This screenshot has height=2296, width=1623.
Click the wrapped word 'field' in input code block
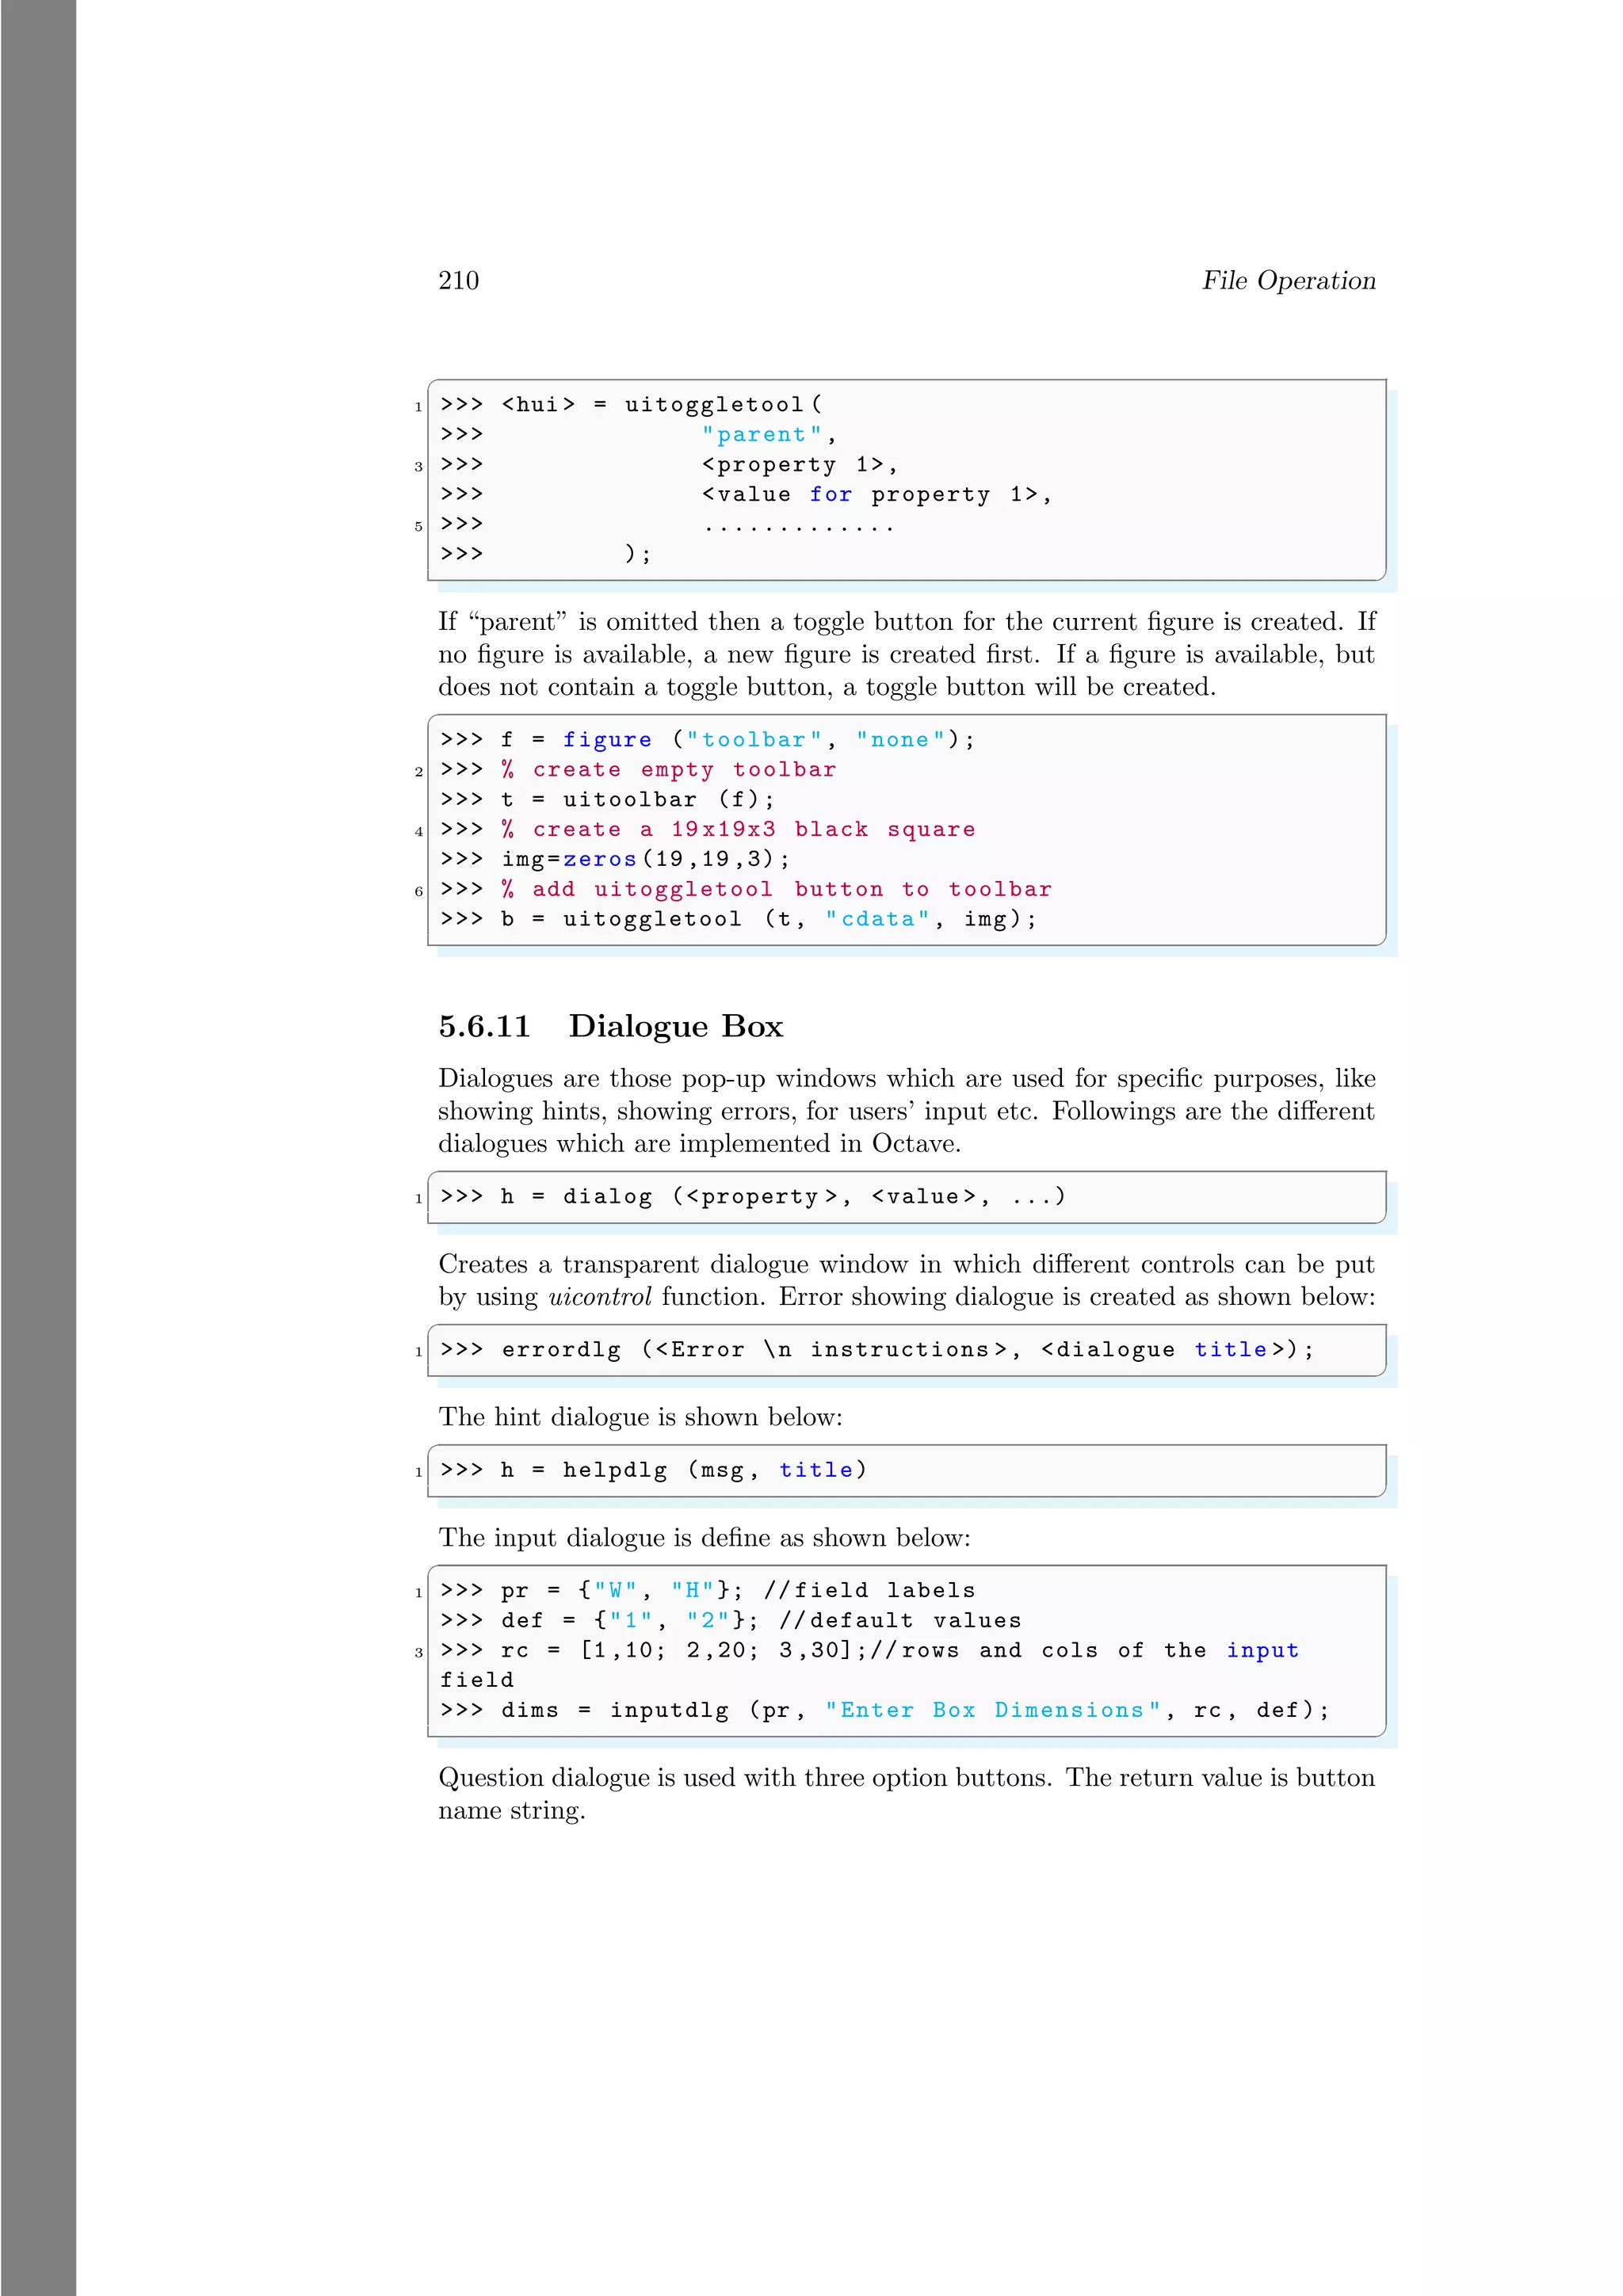(x=477, y=1681)
